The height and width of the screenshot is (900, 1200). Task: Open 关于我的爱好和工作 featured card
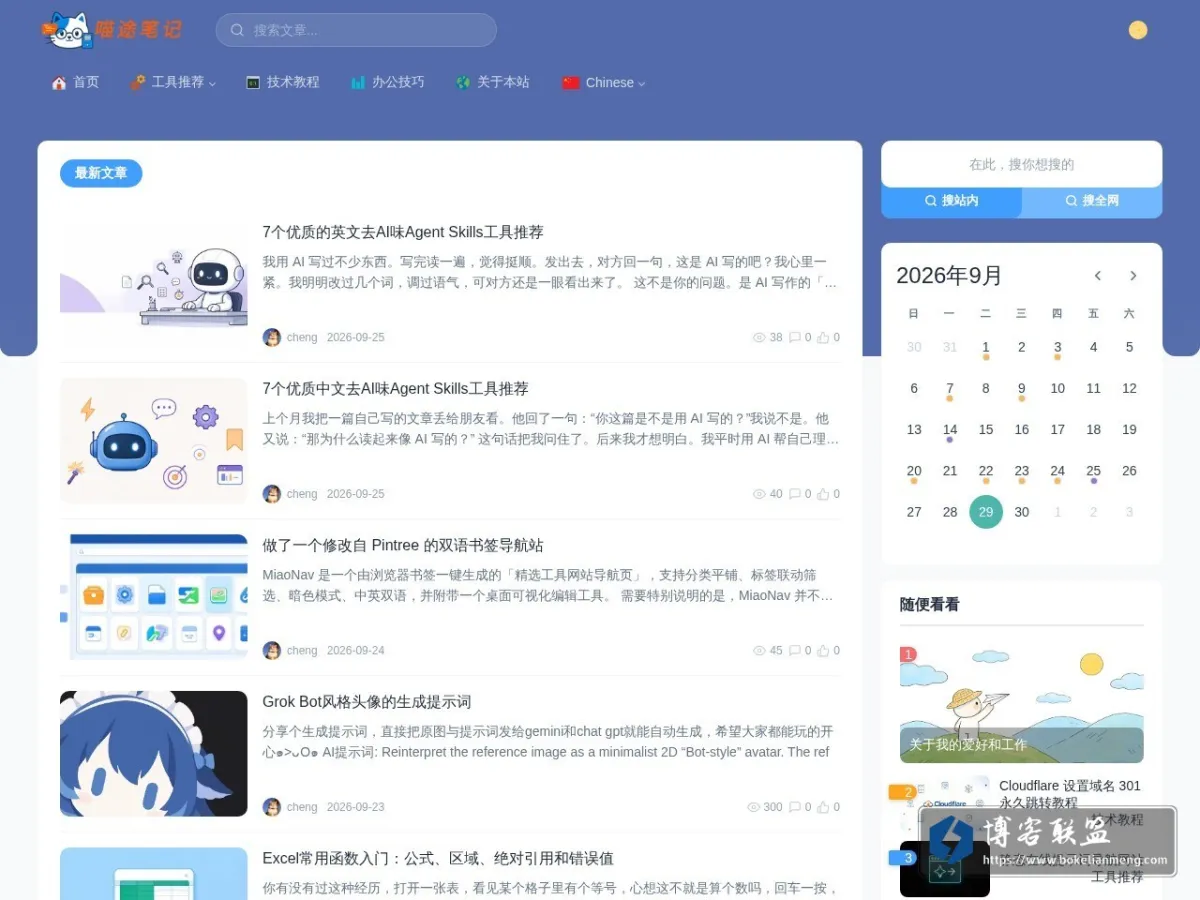click(x=1021, y=704)
